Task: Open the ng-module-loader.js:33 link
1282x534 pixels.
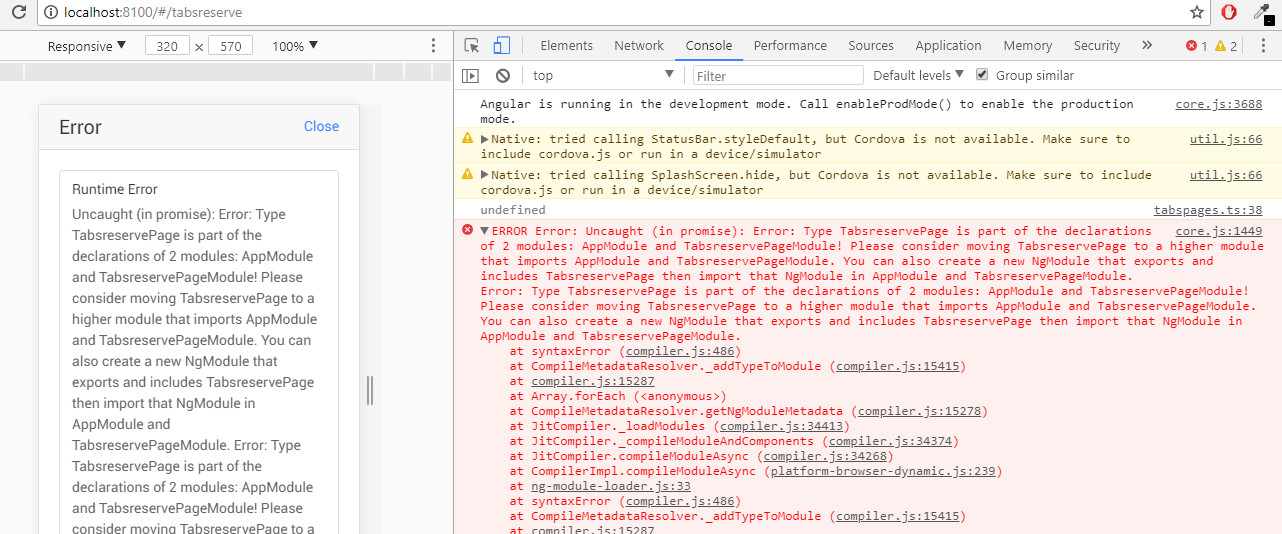Action: point(611,486)
